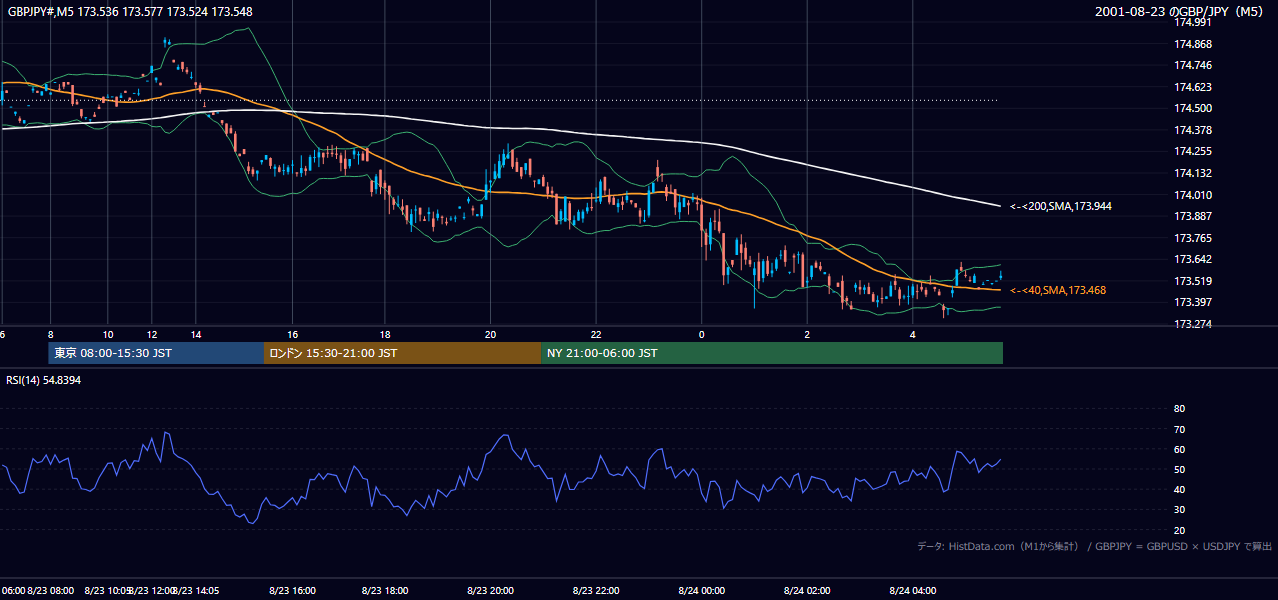1278x600 pixels.
Task: Click the 173.765 price axis label
Action: [1192, 238]
